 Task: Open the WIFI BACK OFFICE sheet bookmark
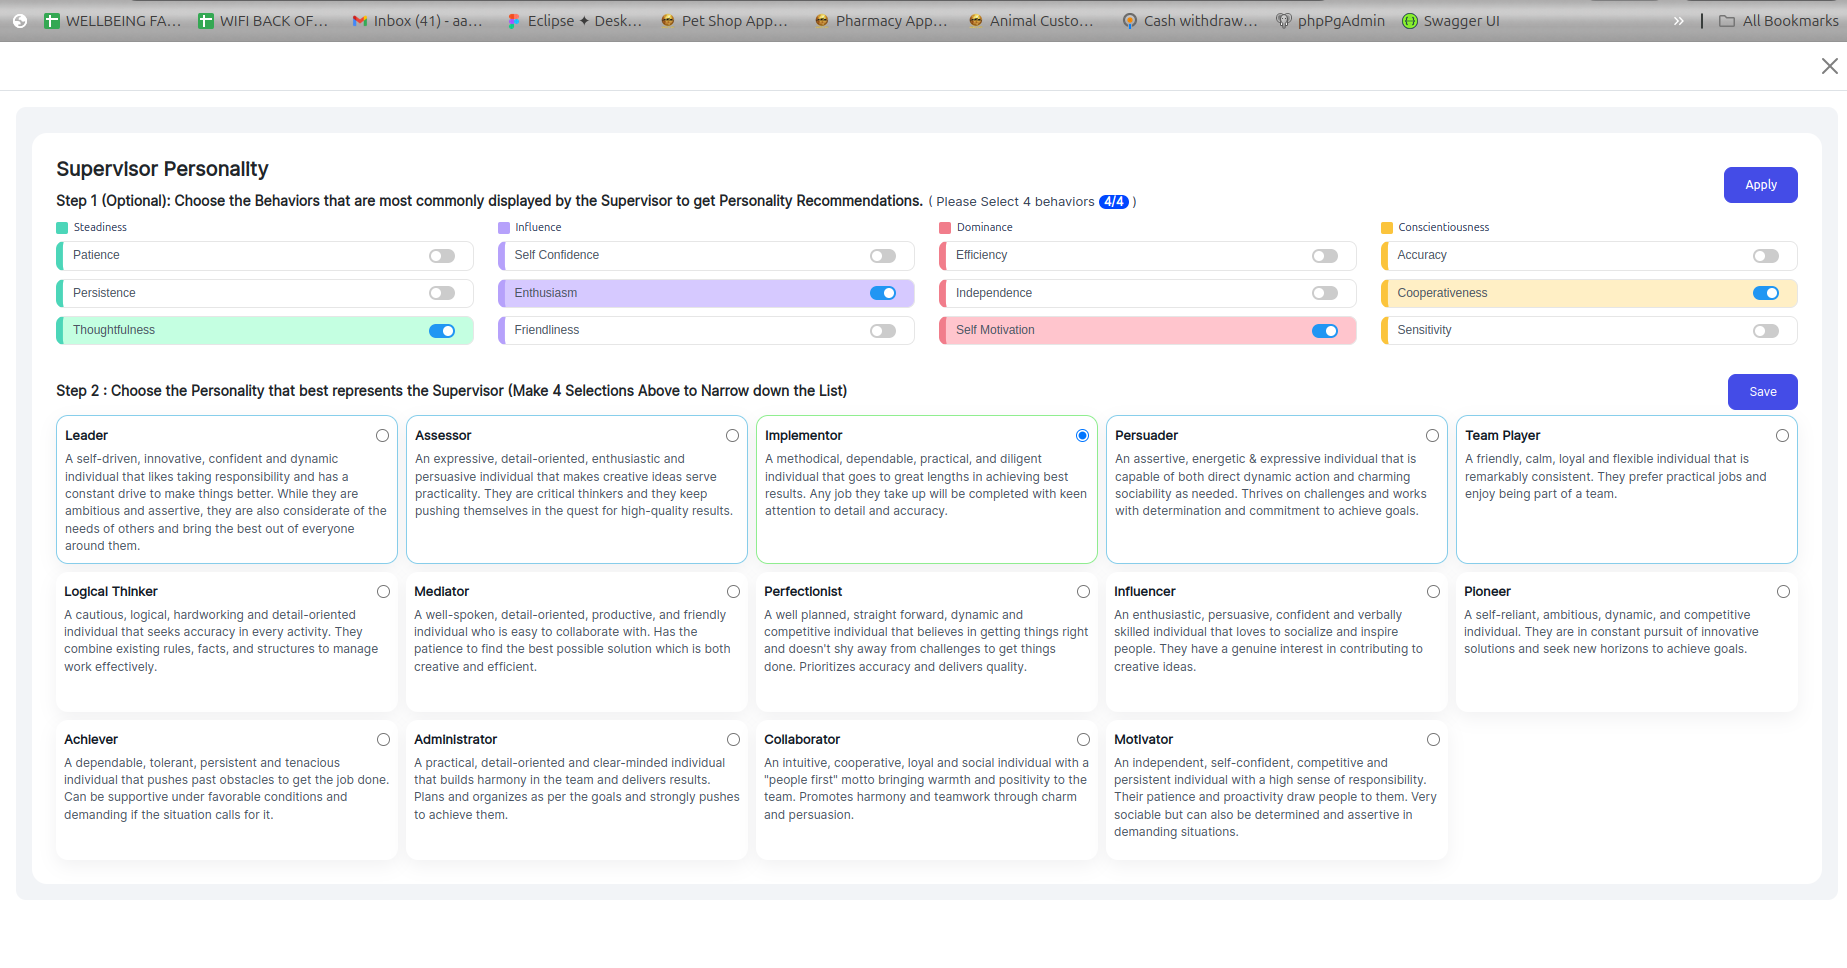pos(263,21)
